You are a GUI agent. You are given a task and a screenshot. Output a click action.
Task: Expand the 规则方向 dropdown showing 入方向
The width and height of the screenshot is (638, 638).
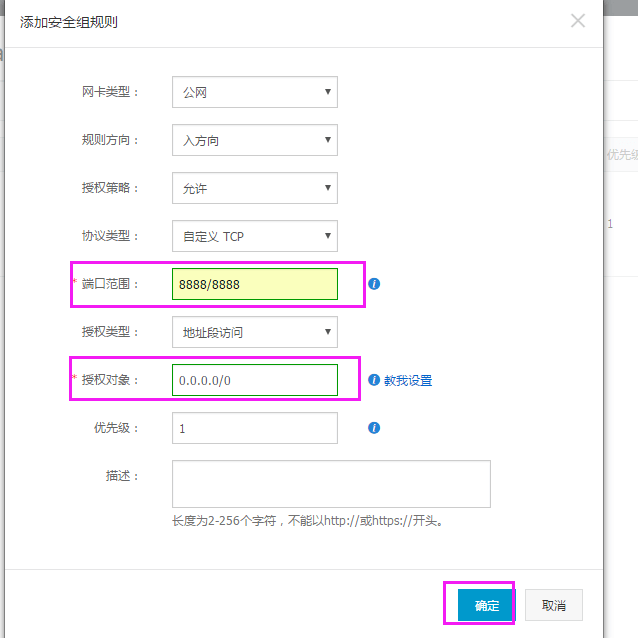(254, 140)
